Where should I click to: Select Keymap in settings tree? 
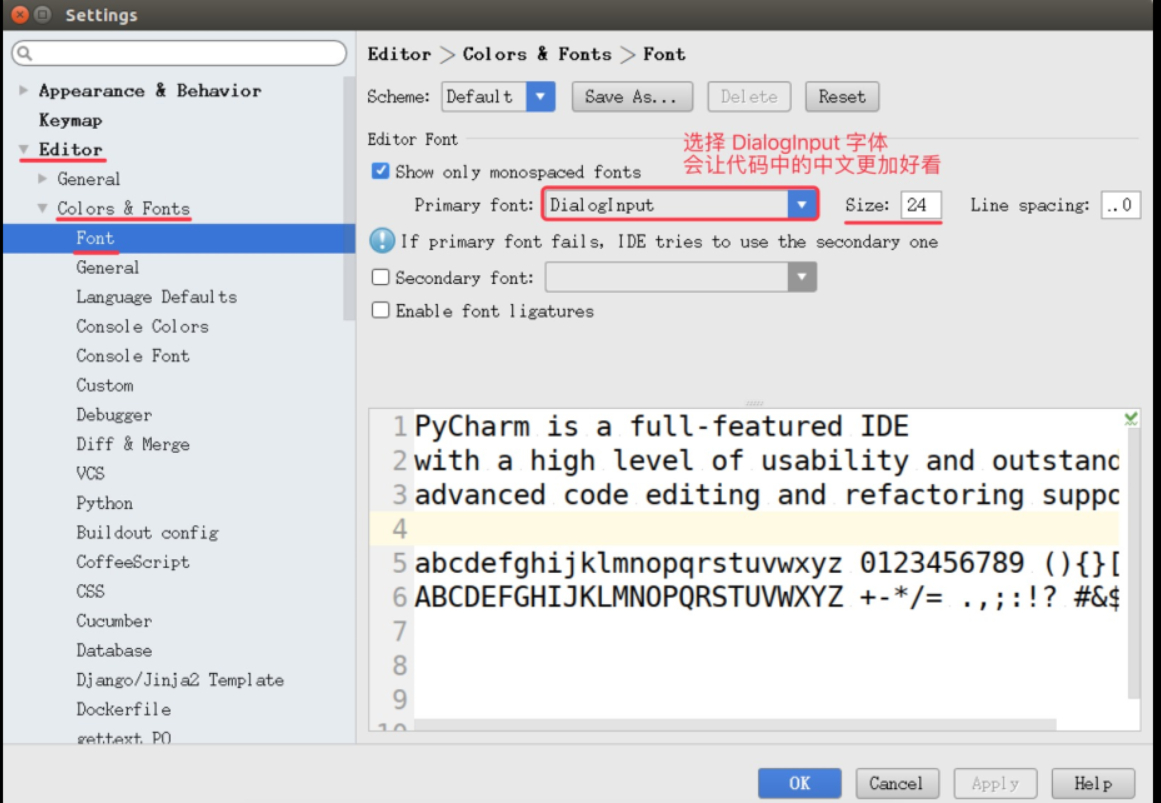[70, 120]
